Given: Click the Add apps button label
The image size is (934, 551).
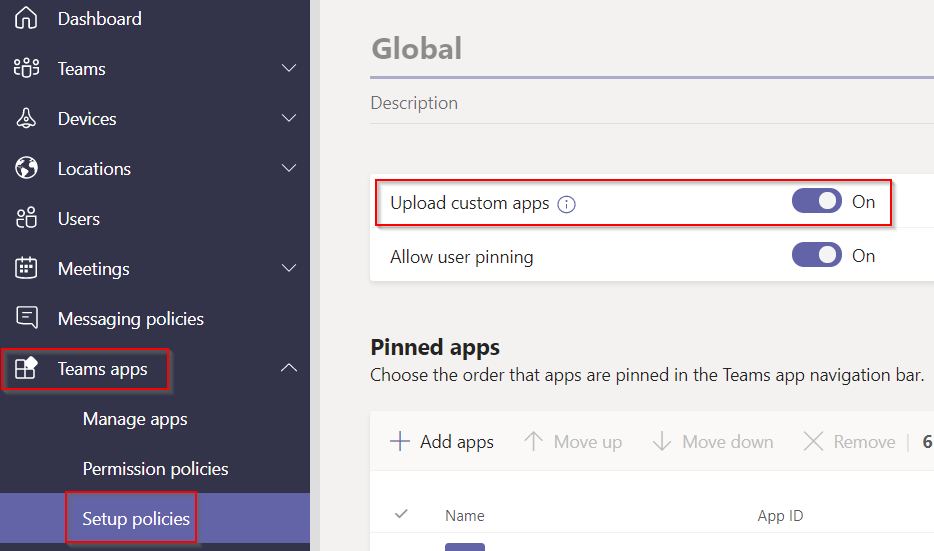Looking at the screenshot, I should pyautogui.click(x=457, y=442).
